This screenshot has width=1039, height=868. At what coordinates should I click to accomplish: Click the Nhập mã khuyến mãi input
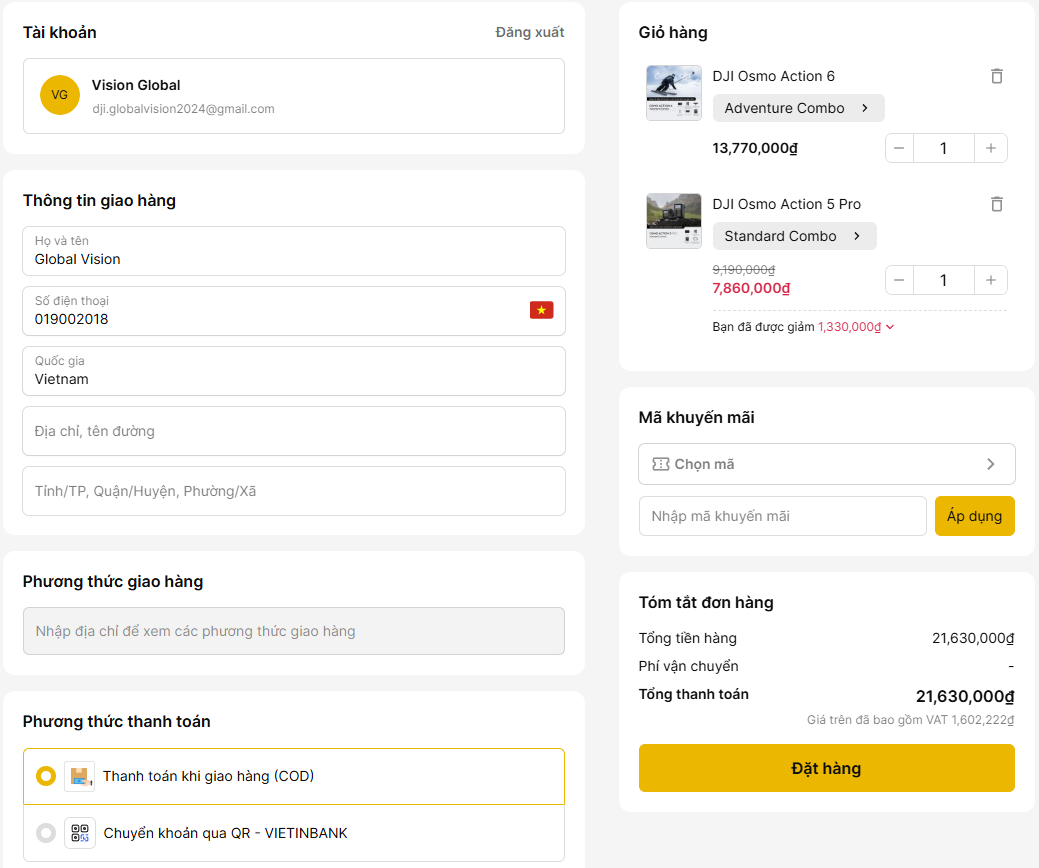782,516
